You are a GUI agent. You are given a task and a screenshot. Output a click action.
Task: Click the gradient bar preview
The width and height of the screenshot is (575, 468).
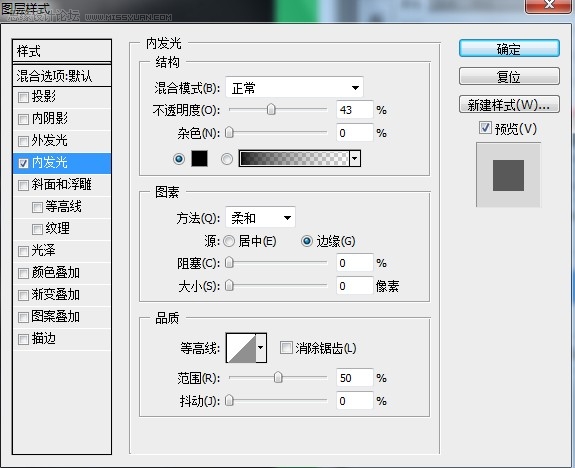click(294, 158)
